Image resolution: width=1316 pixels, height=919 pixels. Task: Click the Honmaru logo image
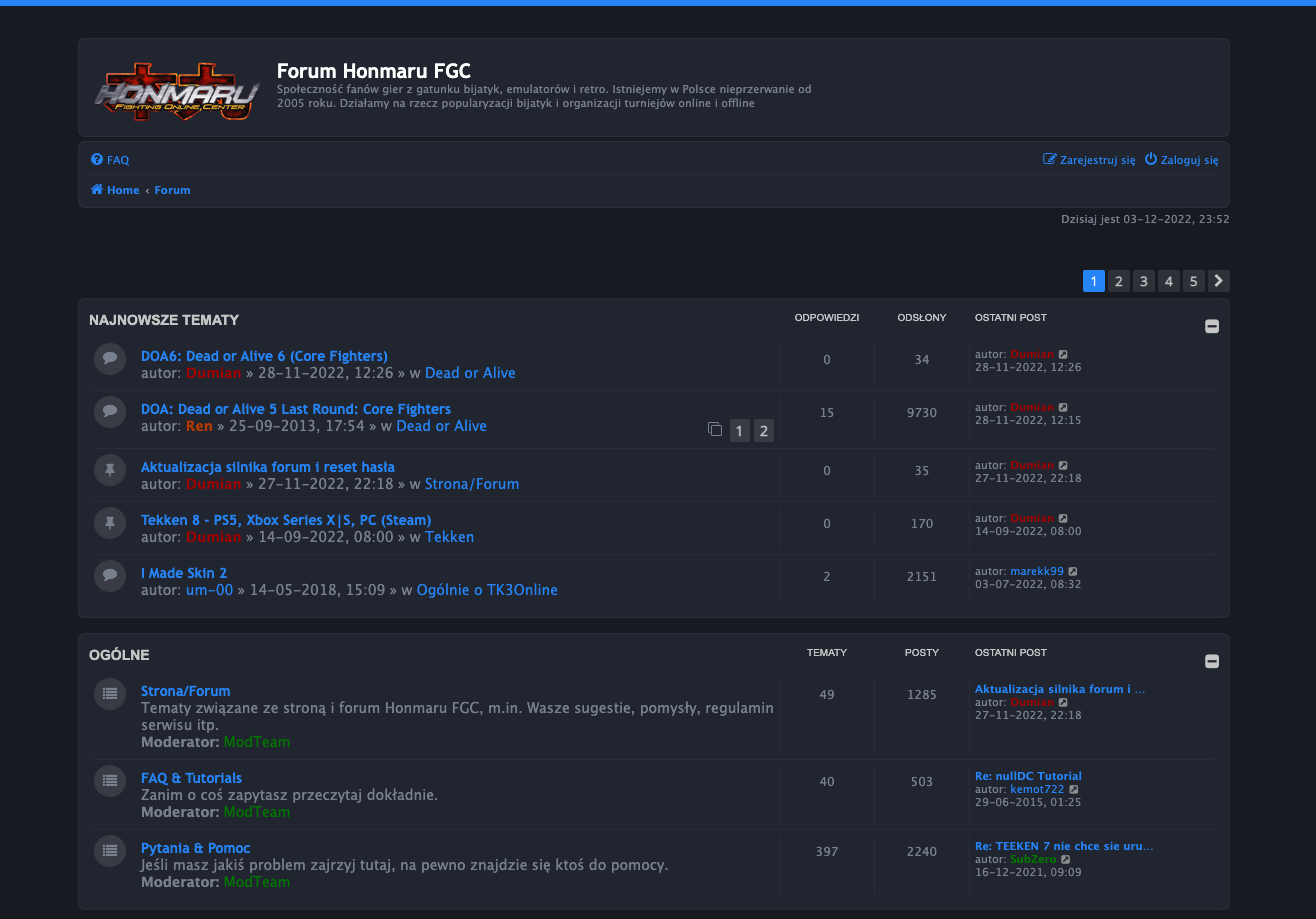(178, 91)
